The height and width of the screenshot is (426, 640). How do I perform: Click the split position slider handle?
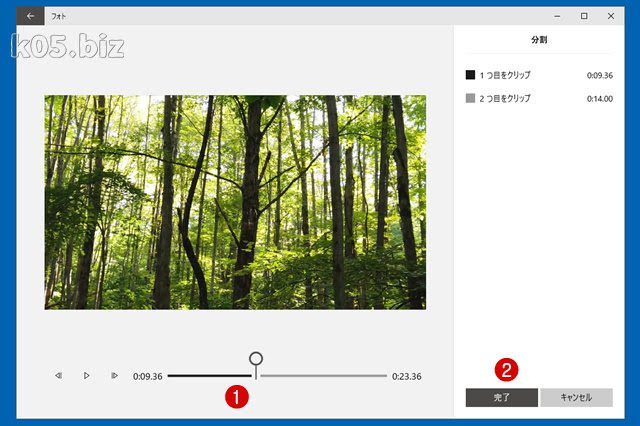point(256,359)
